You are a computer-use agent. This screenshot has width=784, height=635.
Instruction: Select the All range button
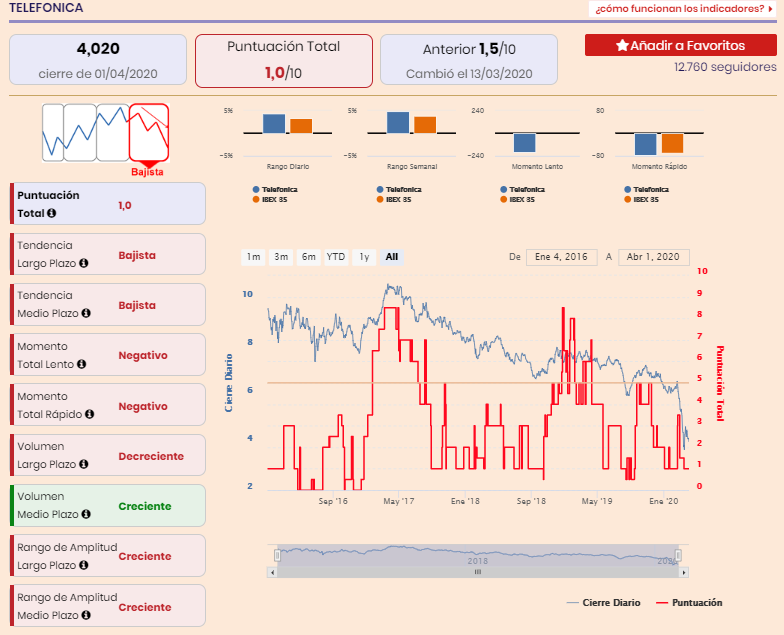[x=392, y=257]
